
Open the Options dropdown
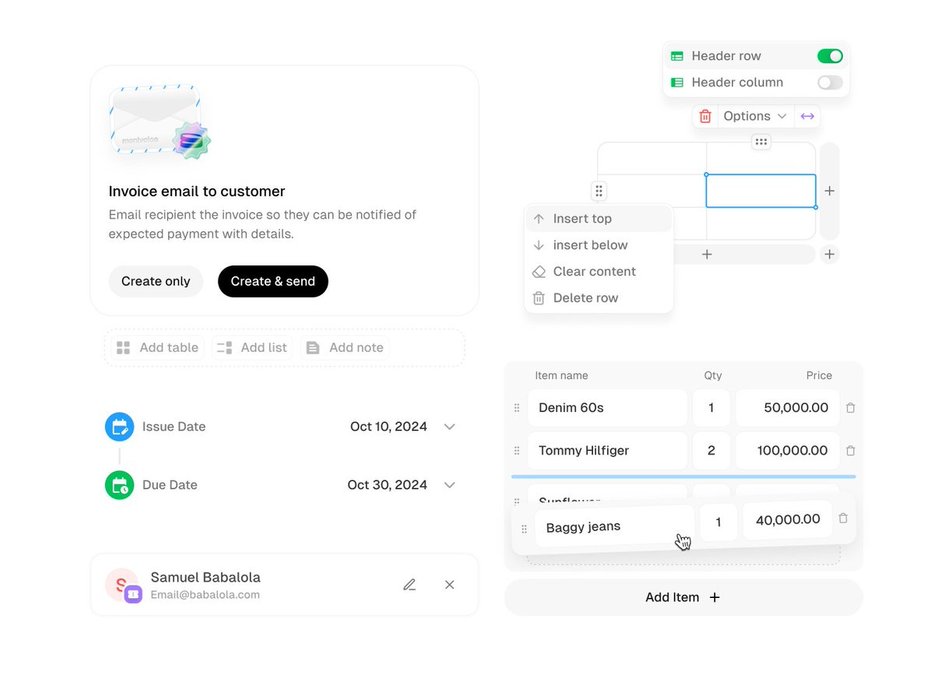point(755,116)
